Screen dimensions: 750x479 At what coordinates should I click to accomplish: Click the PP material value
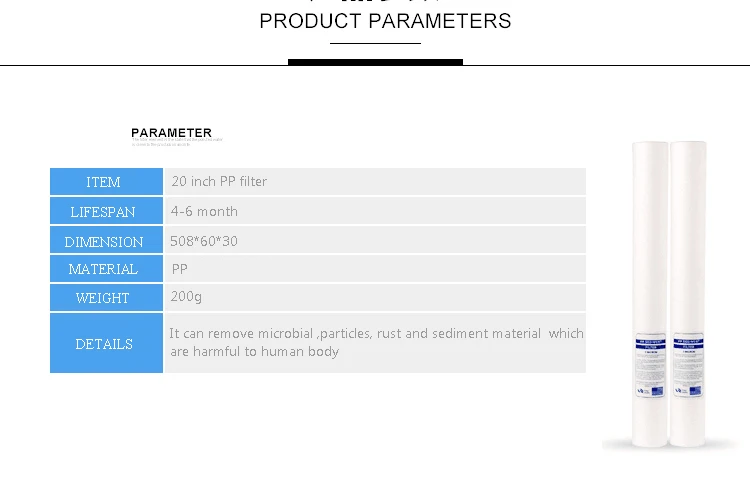(x=180, y=269)
